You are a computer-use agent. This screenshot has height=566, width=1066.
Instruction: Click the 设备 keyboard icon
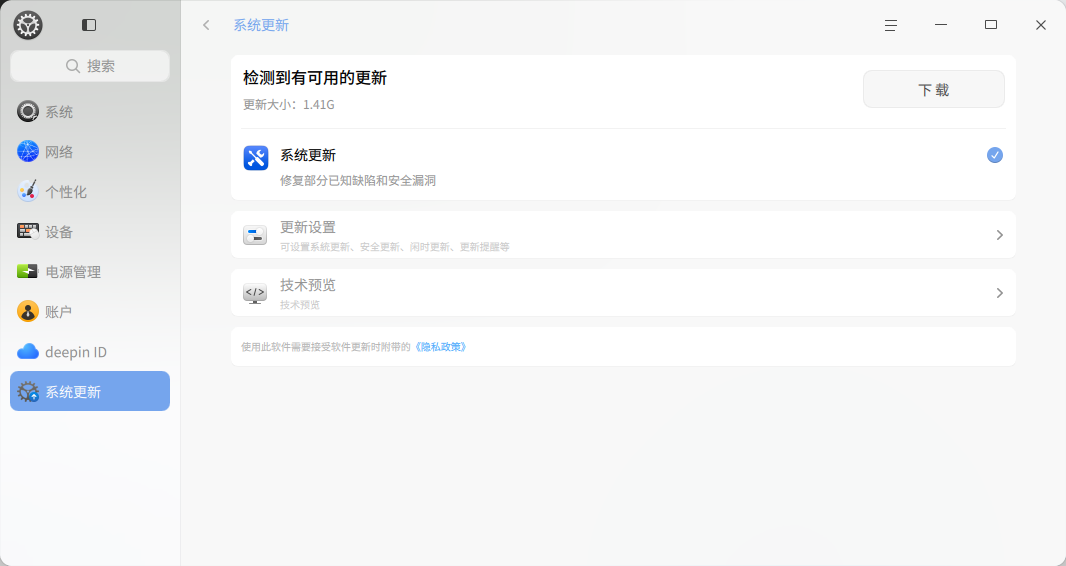pyautogui.click(x=28, y=231)
